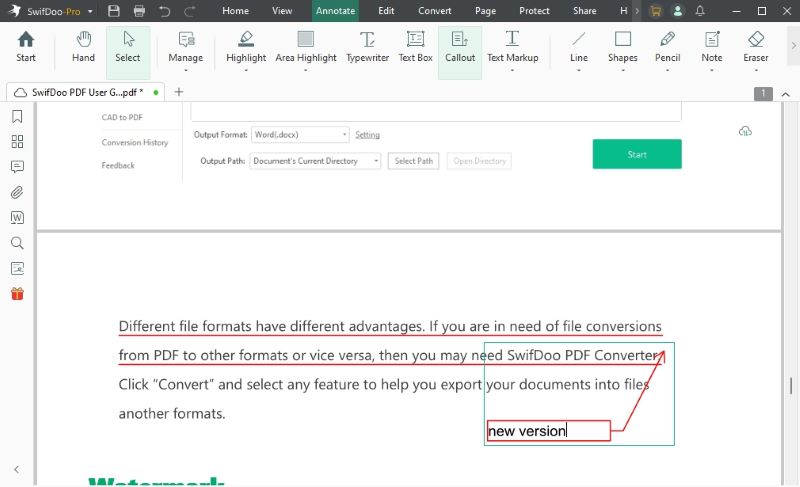Select the Hand tool

[83, 47]
